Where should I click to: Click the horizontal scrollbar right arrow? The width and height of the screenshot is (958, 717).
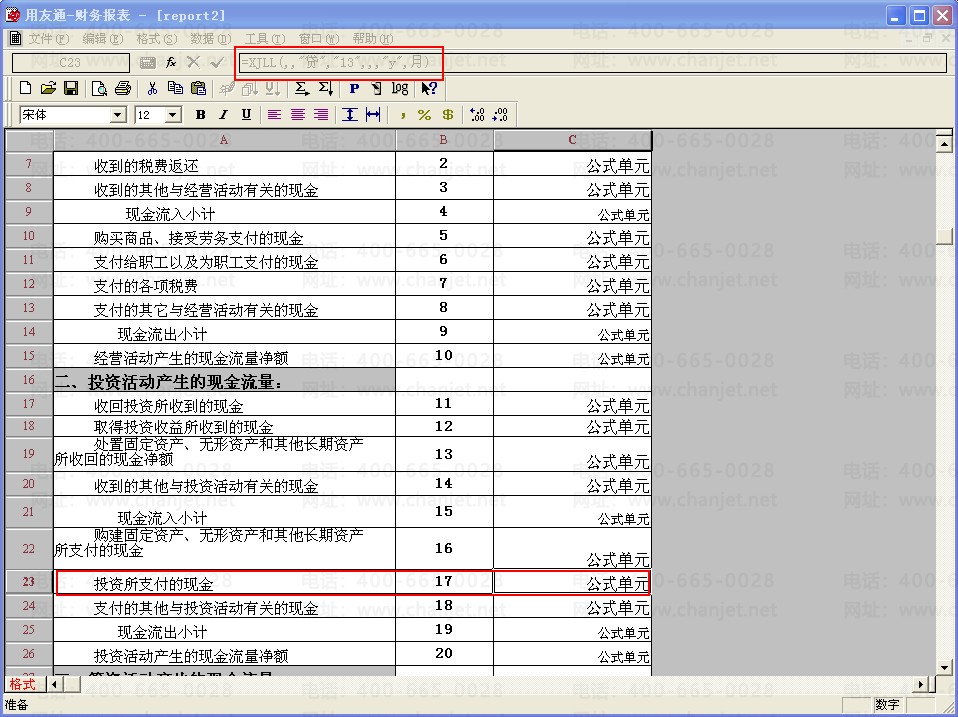(x=922, y=684)
